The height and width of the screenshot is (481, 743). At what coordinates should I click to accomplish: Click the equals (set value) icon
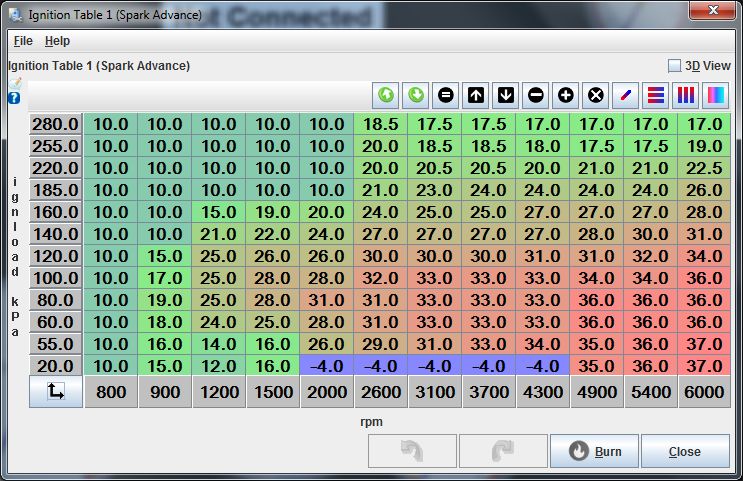(x=446, y=95)
